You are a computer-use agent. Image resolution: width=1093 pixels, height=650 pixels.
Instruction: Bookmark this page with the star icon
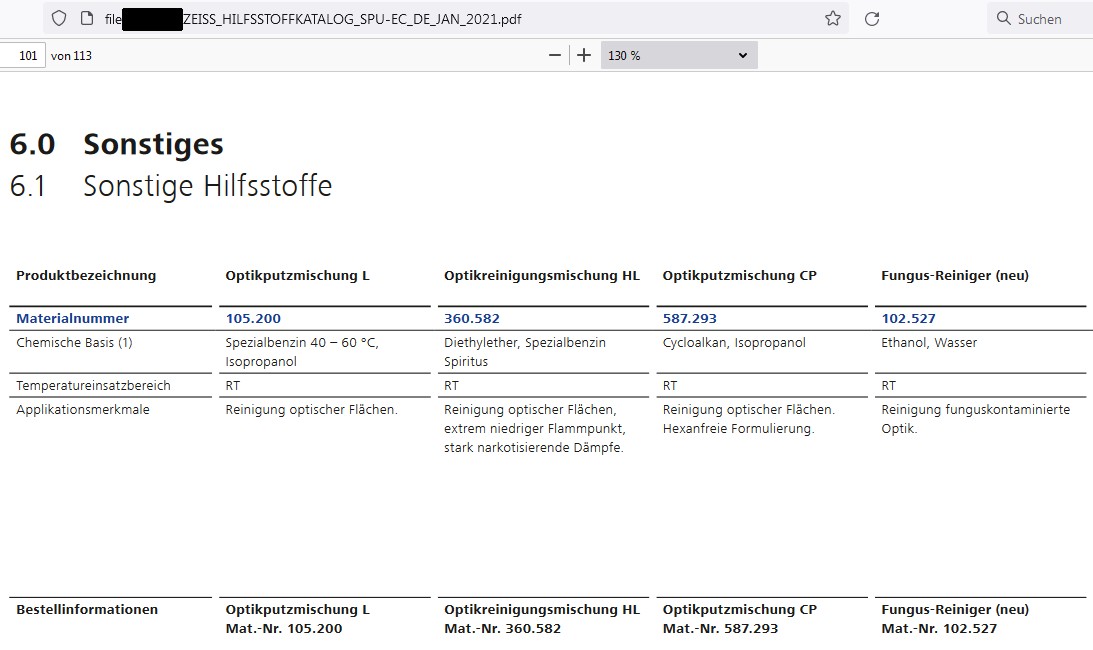832,18
